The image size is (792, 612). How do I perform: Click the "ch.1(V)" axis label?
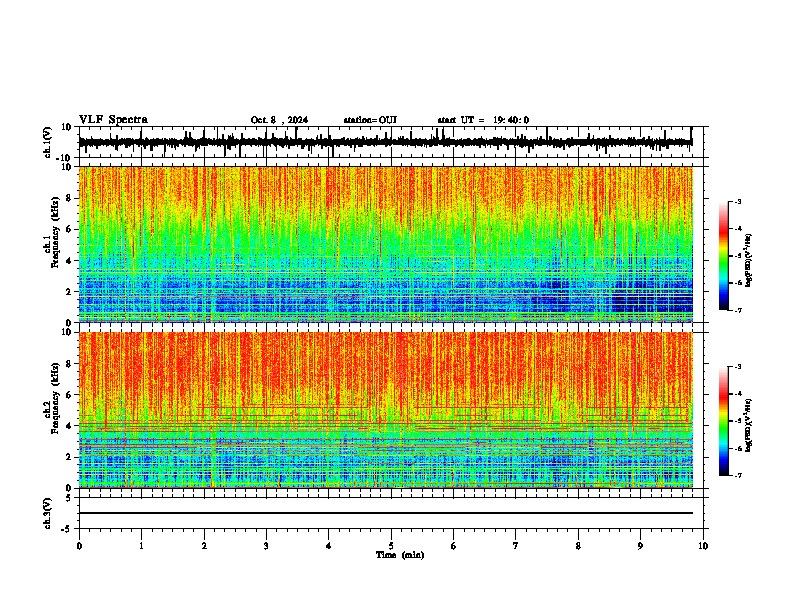(48, 142)
